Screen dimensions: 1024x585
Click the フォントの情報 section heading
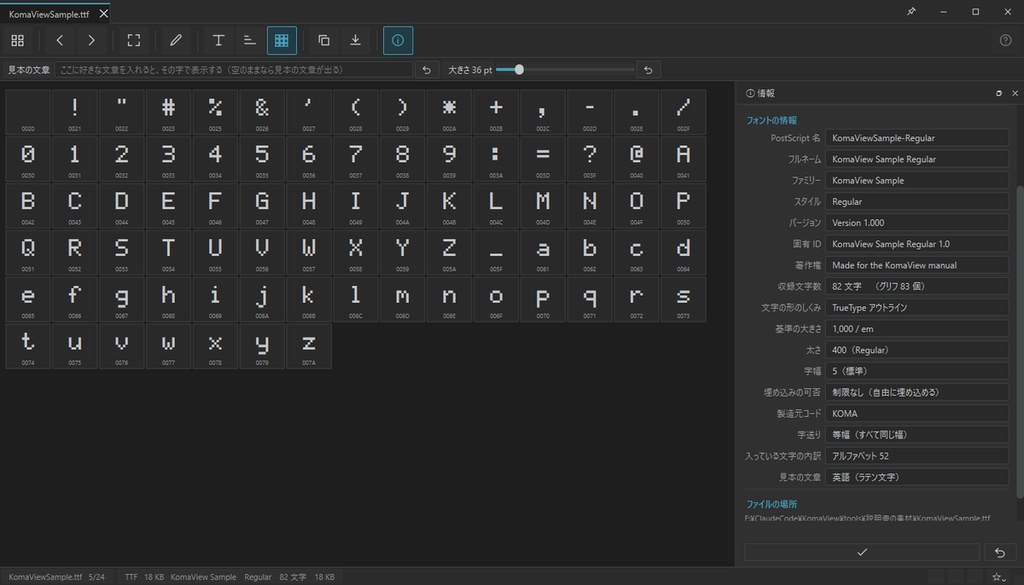tap(771, 120)
